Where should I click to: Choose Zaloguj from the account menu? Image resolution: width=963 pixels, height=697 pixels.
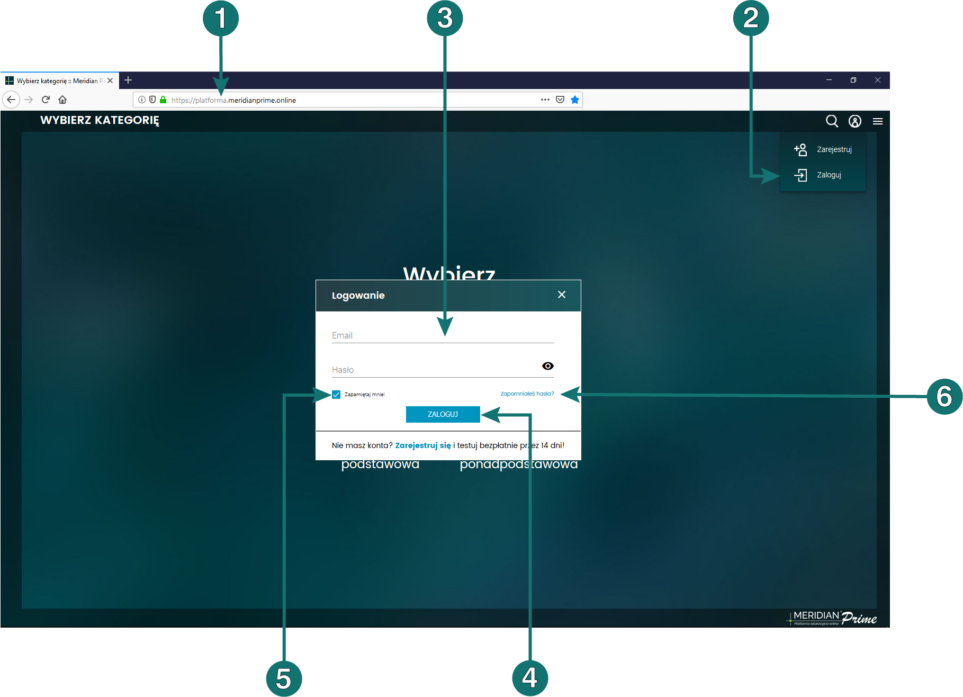pos(823,175)
